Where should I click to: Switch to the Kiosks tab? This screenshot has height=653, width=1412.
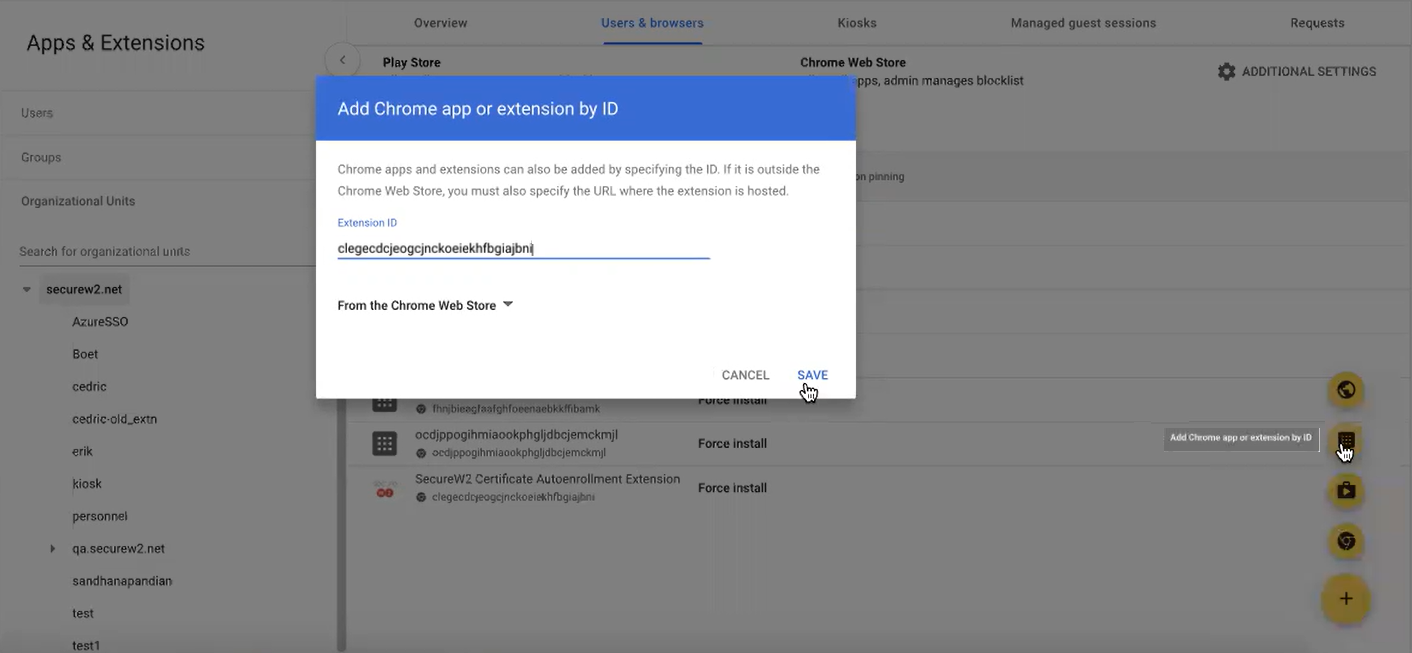(856, 23)
